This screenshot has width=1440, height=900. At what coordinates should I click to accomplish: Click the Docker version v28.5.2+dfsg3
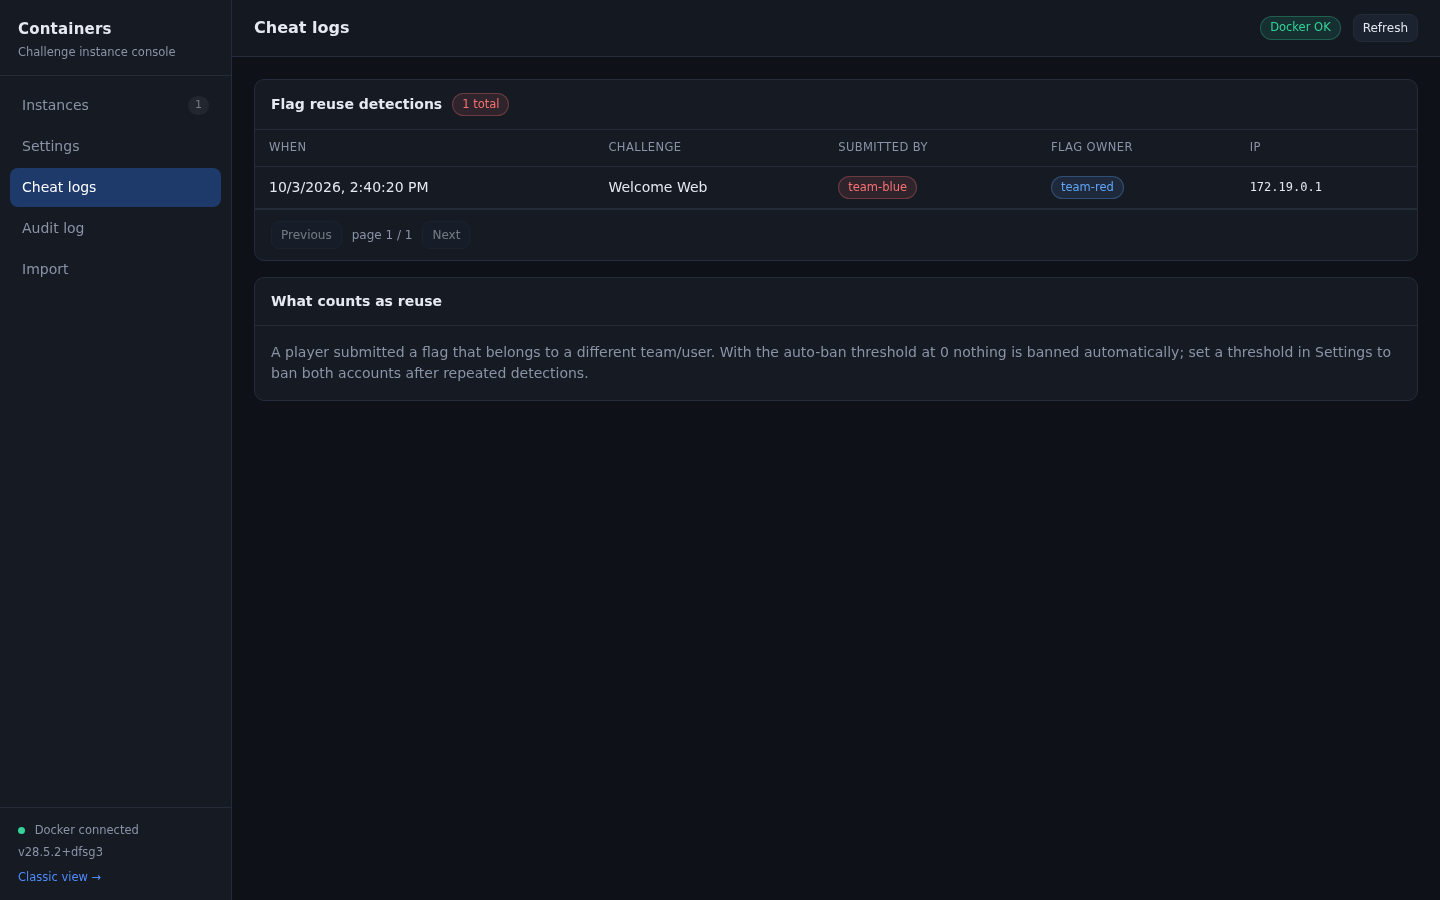60,852
